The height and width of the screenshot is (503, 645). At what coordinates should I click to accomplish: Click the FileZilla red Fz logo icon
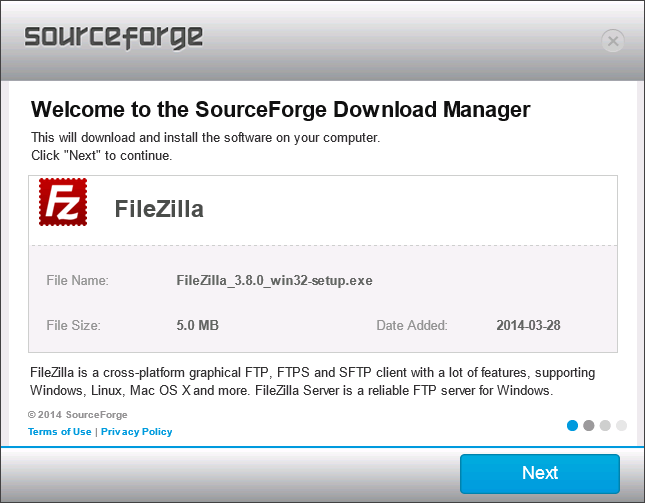click(63, 202)
